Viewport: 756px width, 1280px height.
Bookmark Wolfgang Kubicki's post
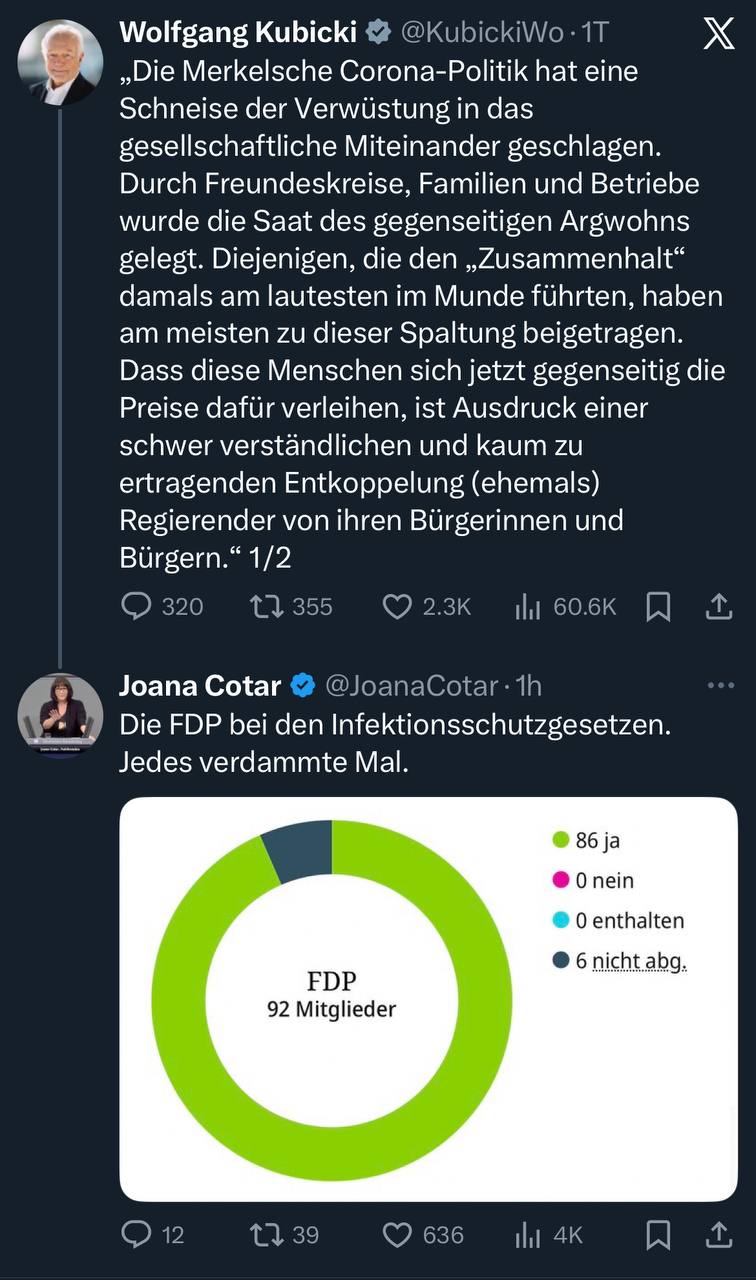click(x=658, y=606)
